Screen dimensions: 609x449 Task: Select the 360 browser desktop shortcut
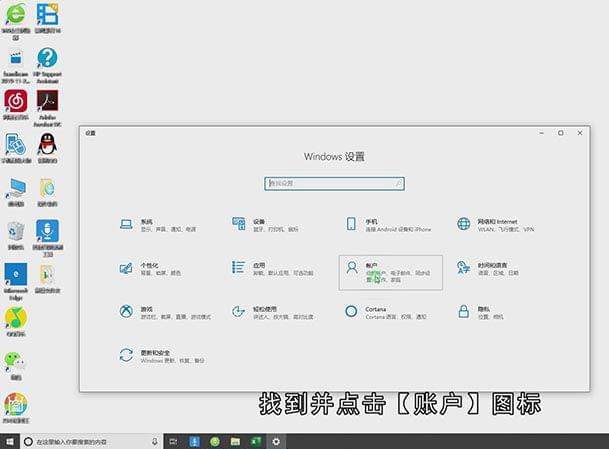(15, 21)
